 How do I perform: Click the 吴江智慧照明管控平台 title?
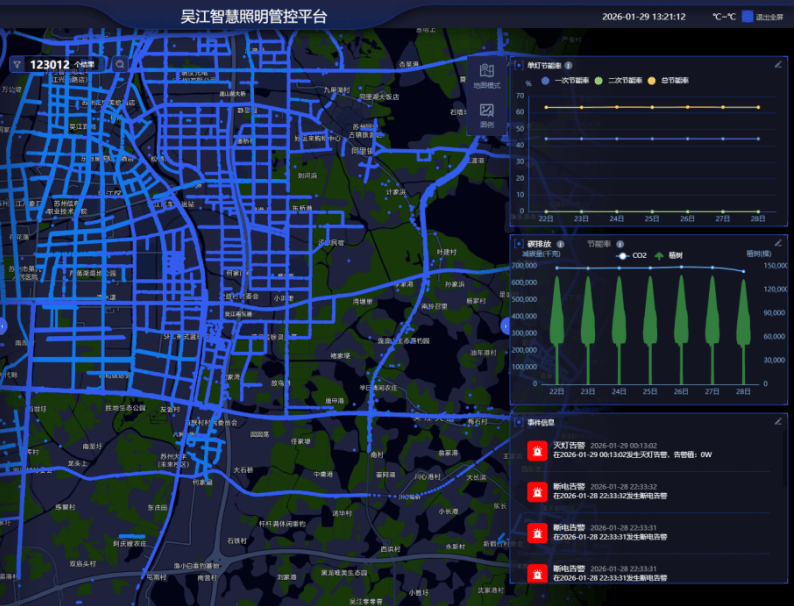click(253, 17)
